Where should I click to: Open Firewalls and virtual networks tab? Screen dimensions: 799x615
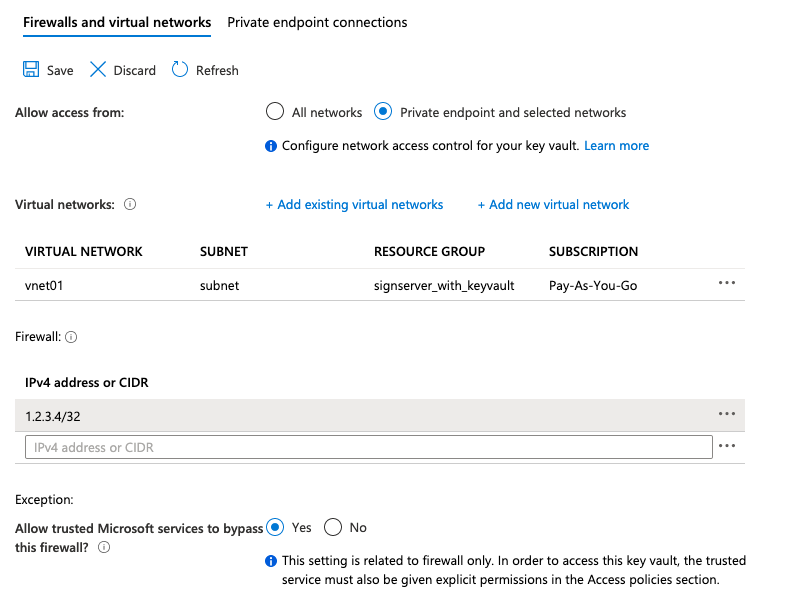[x=117, y=22]
